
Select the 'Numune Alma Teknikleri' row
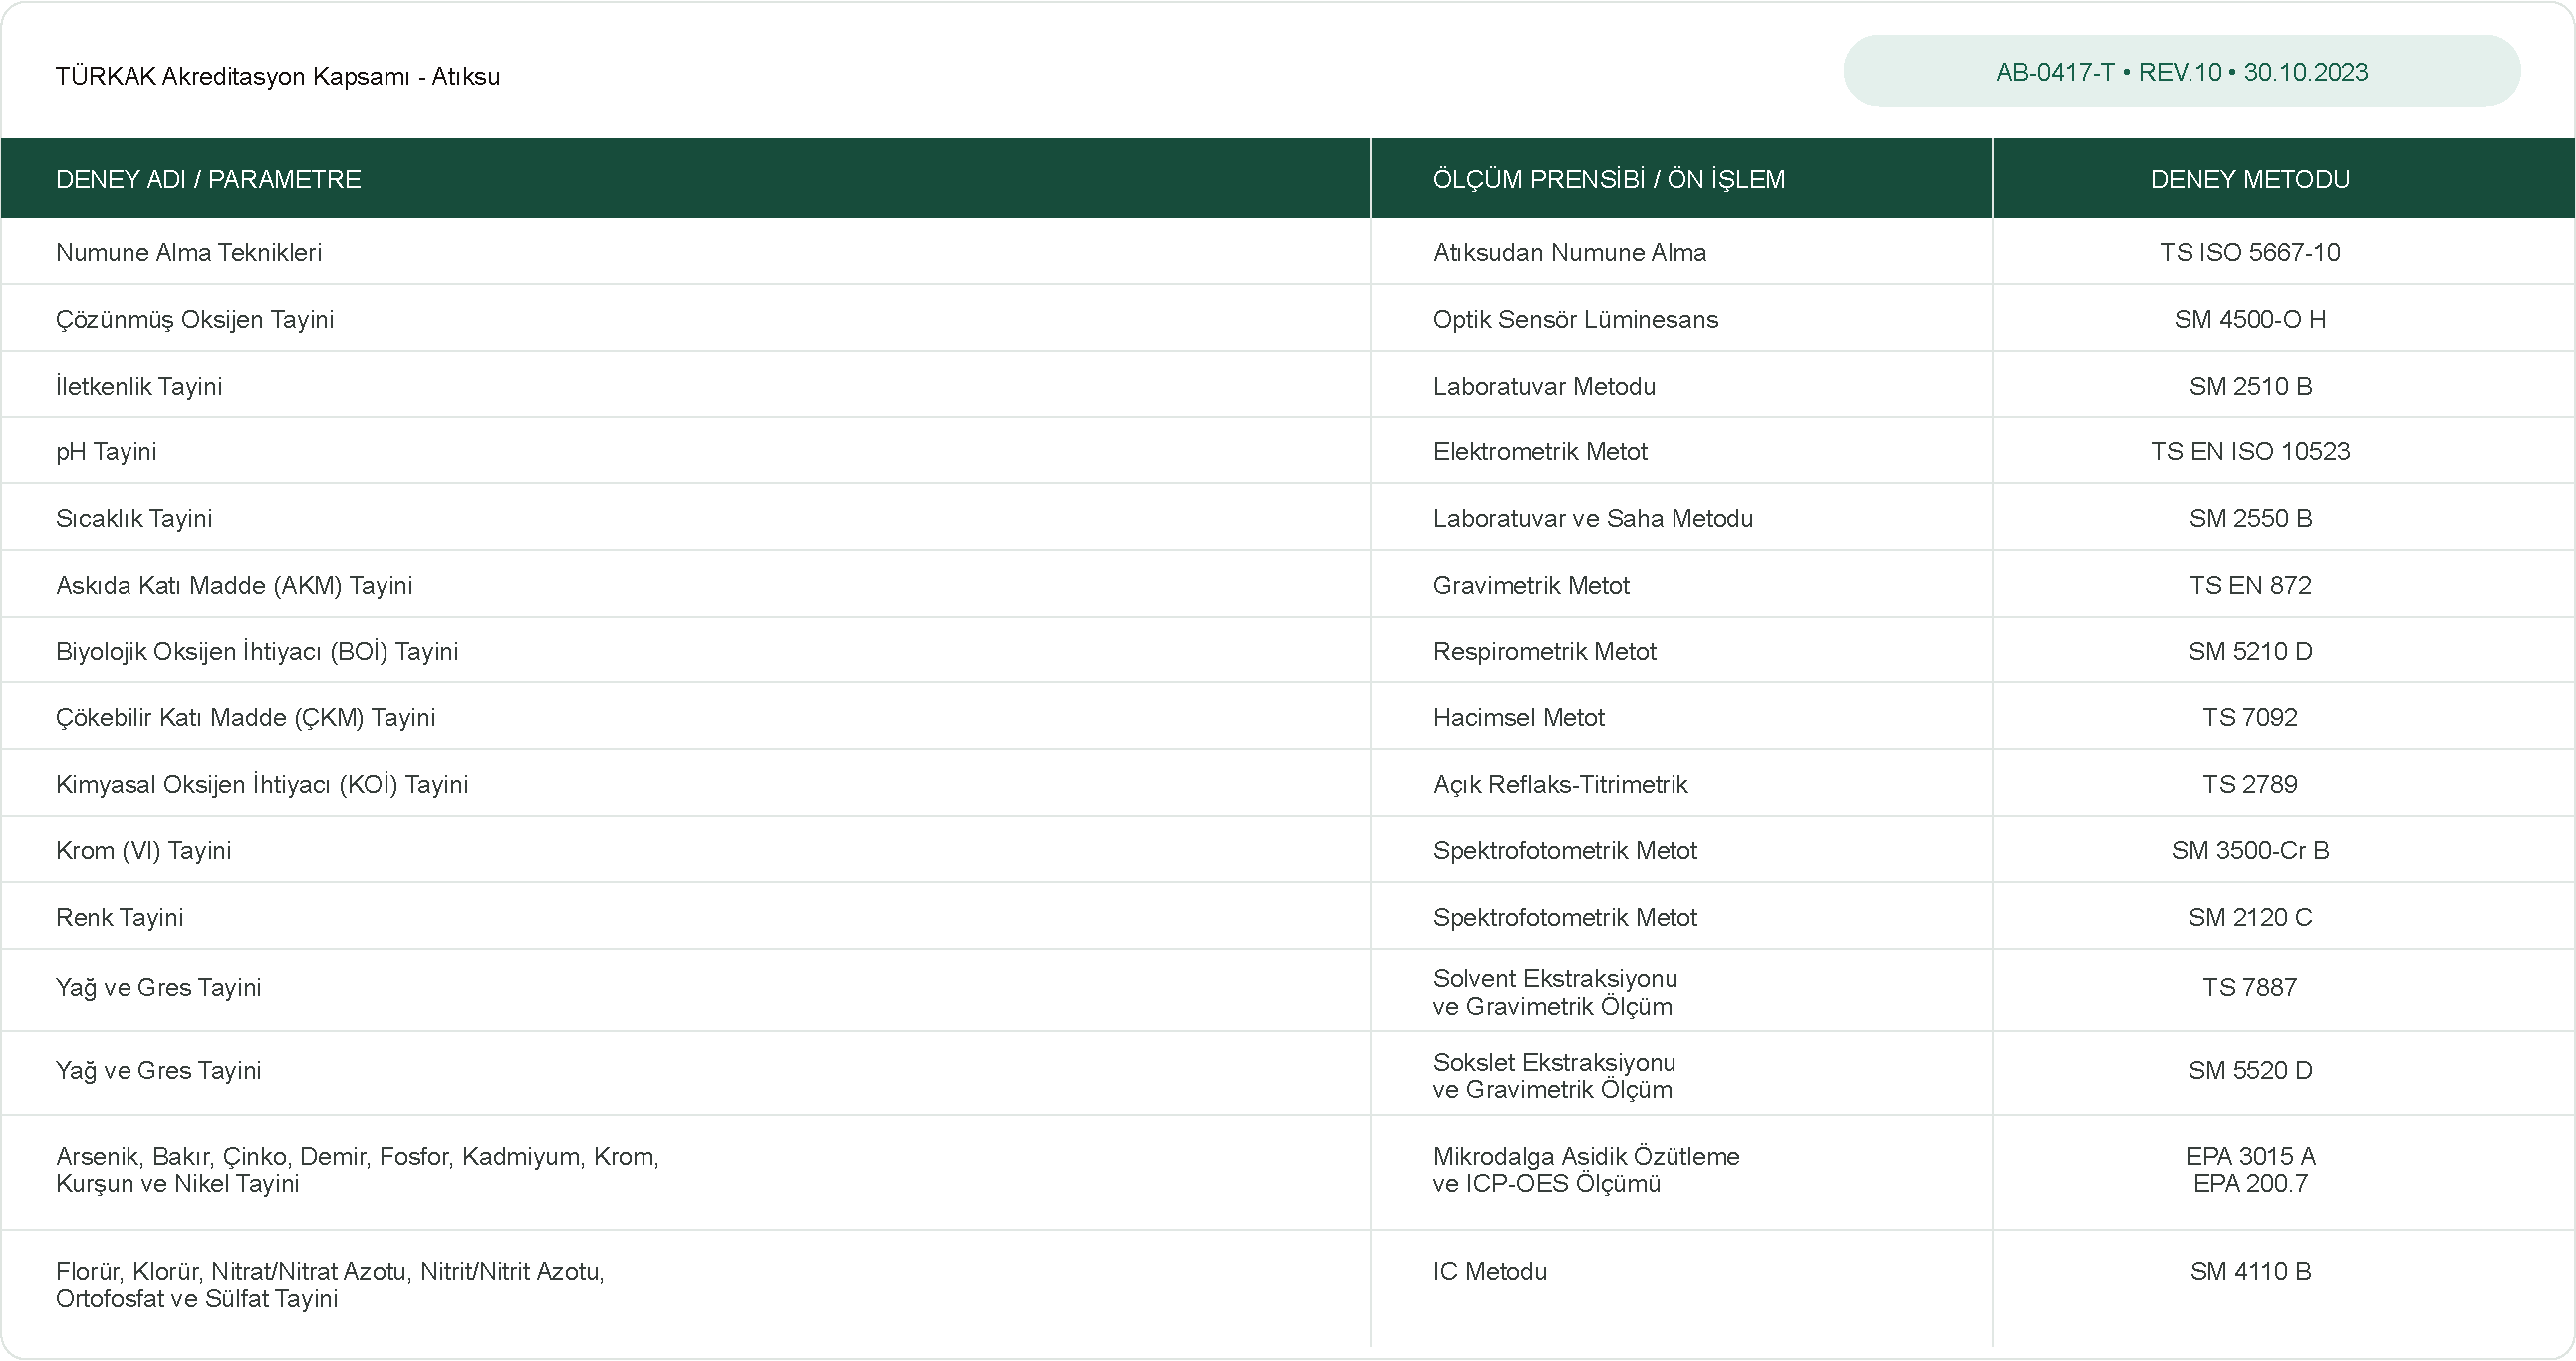[x=1288, y=252]
